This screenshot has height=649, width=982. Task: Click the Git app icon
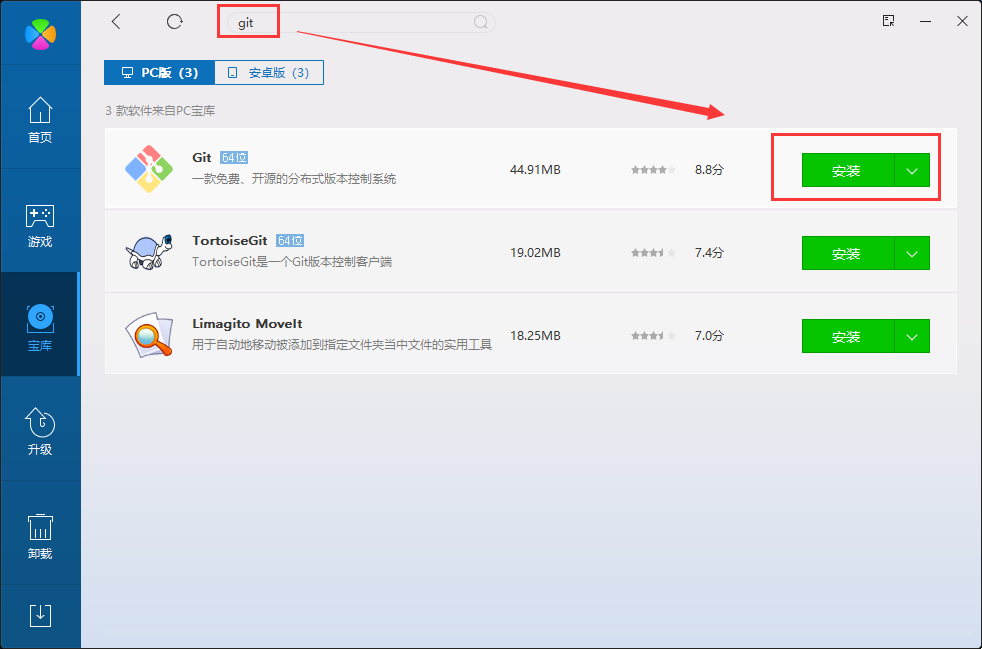[x=149, y=169]
